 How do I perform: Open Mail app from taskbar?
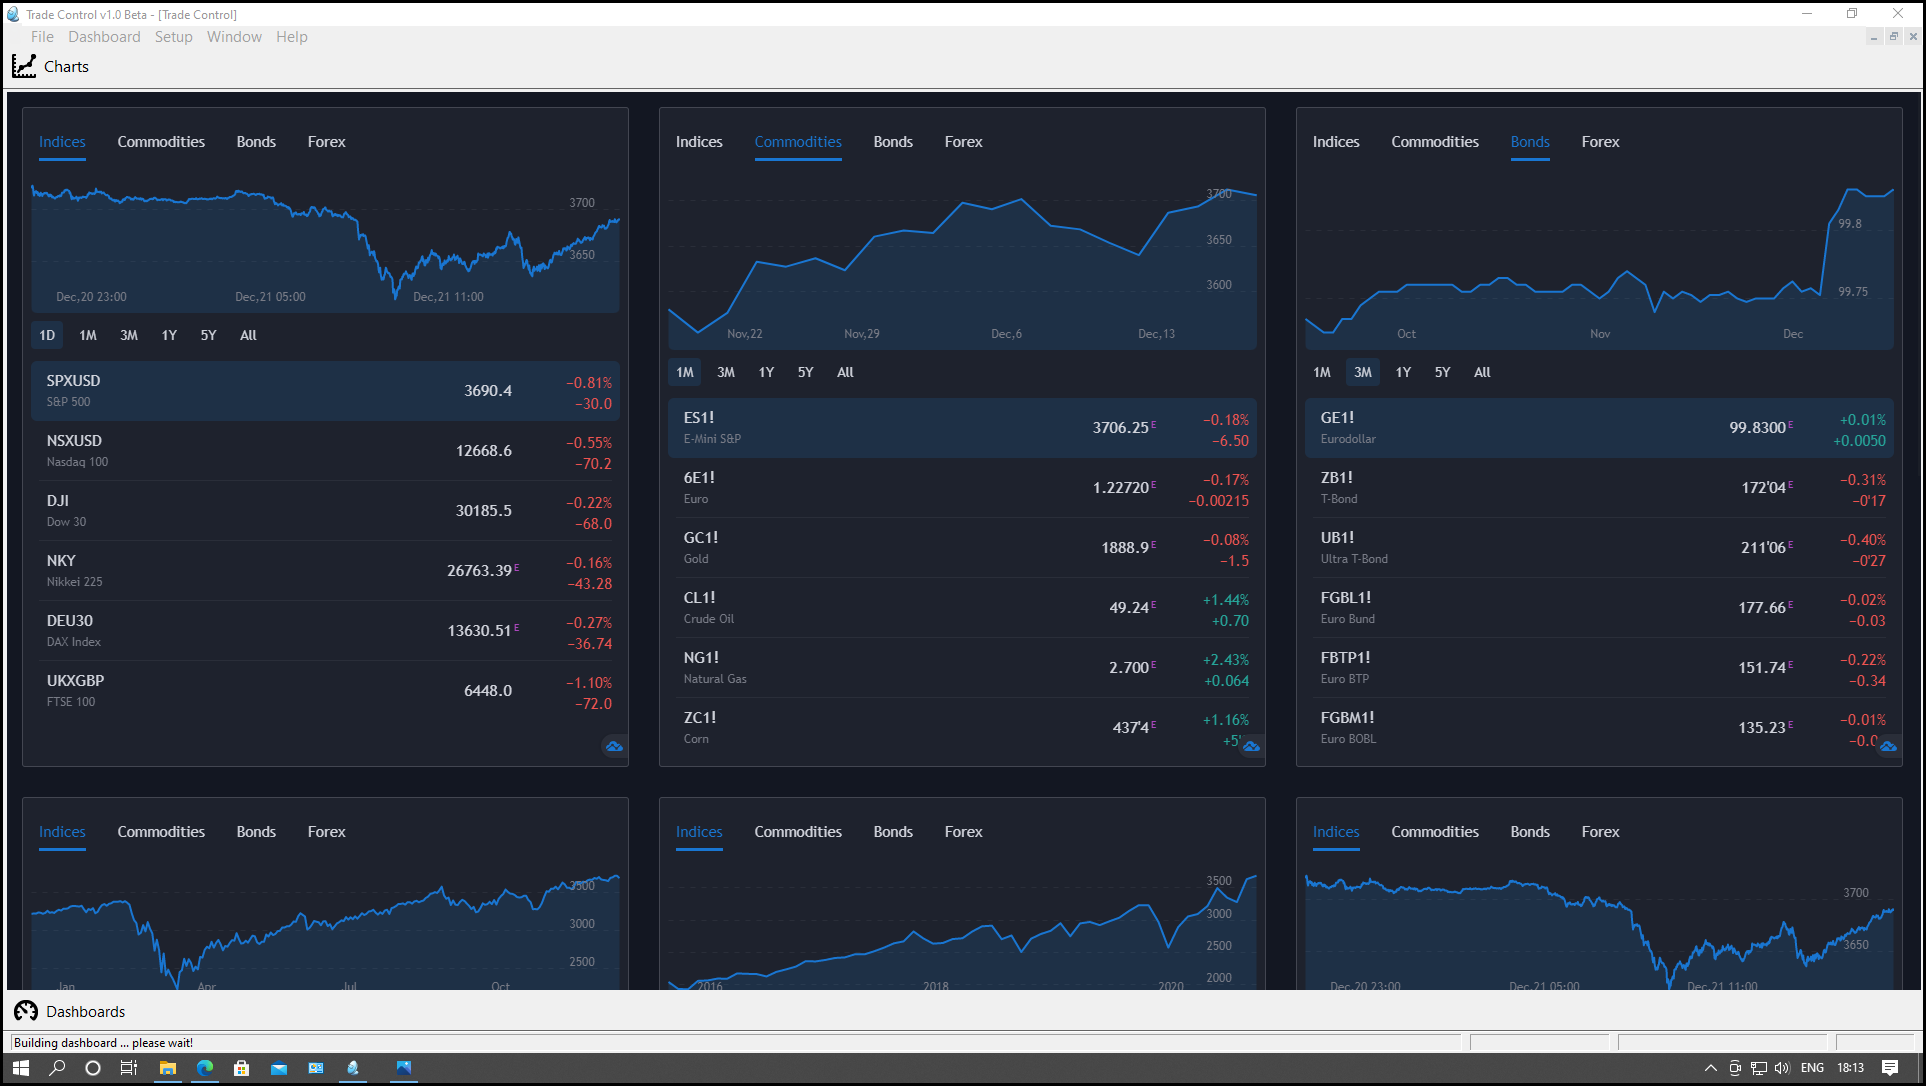[x=279, y=1068]
